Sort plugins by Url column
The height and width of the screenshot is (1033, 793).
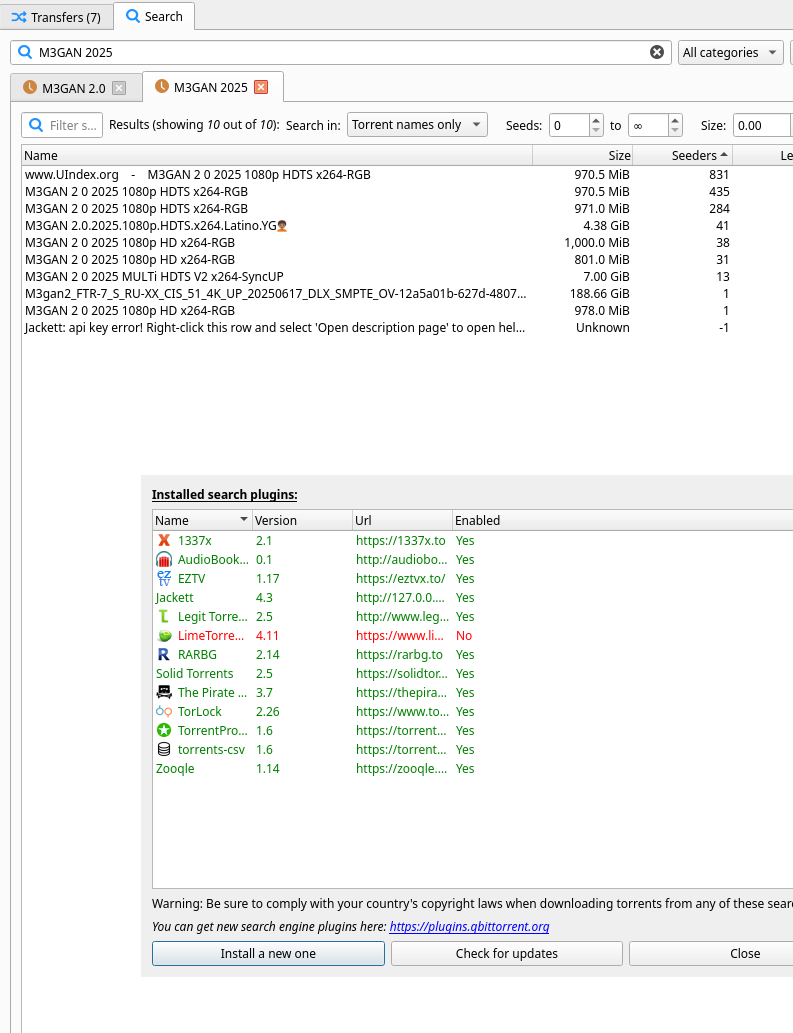(x=402, y=520)
